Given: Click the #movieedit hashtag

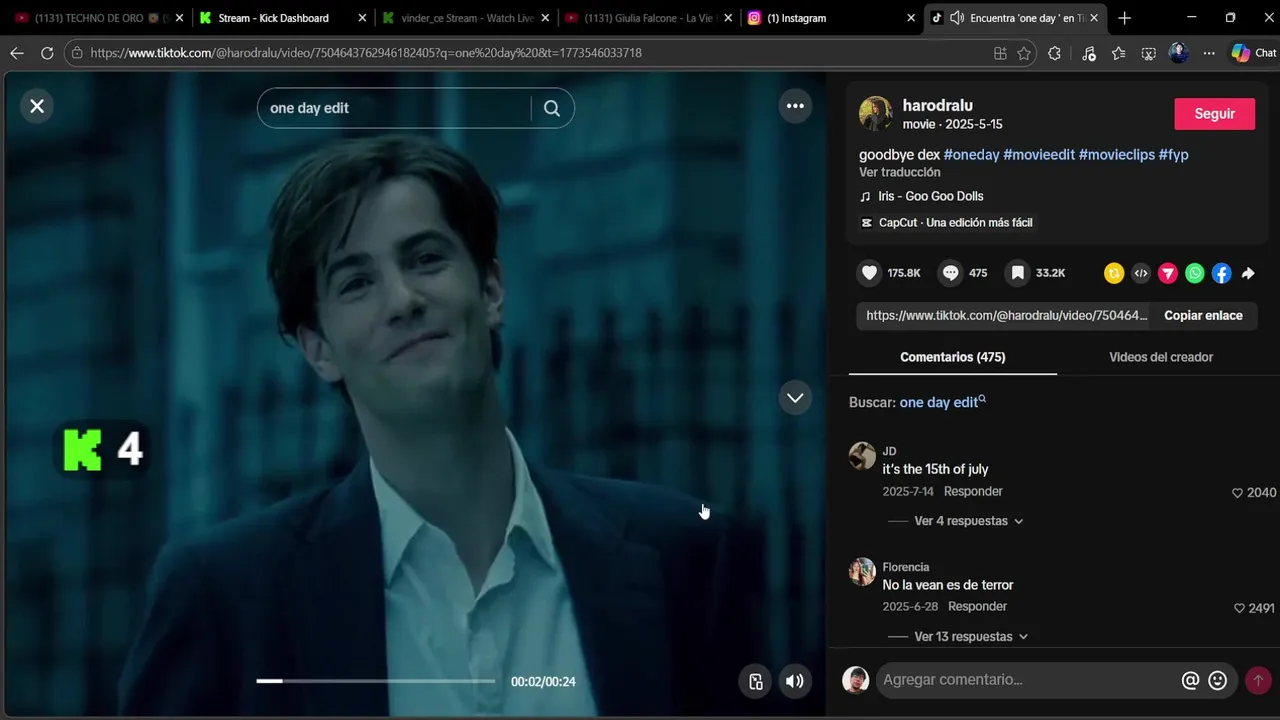Looking at the screenshot, I should click(x=1039, y=155).
